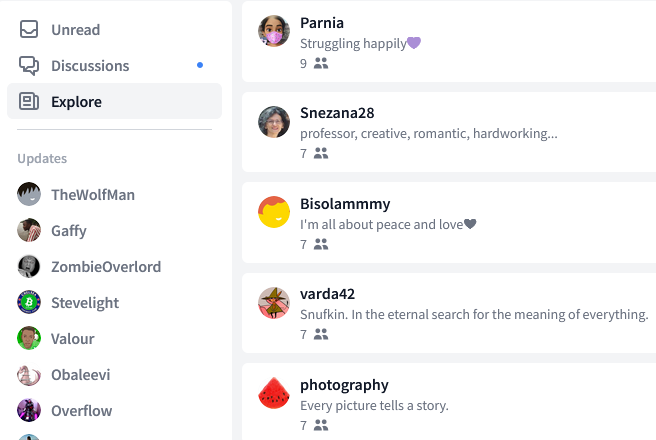Open Bisolammmy smiley avatar
This screenshot has height=440, width=656.
click(274, 212)
